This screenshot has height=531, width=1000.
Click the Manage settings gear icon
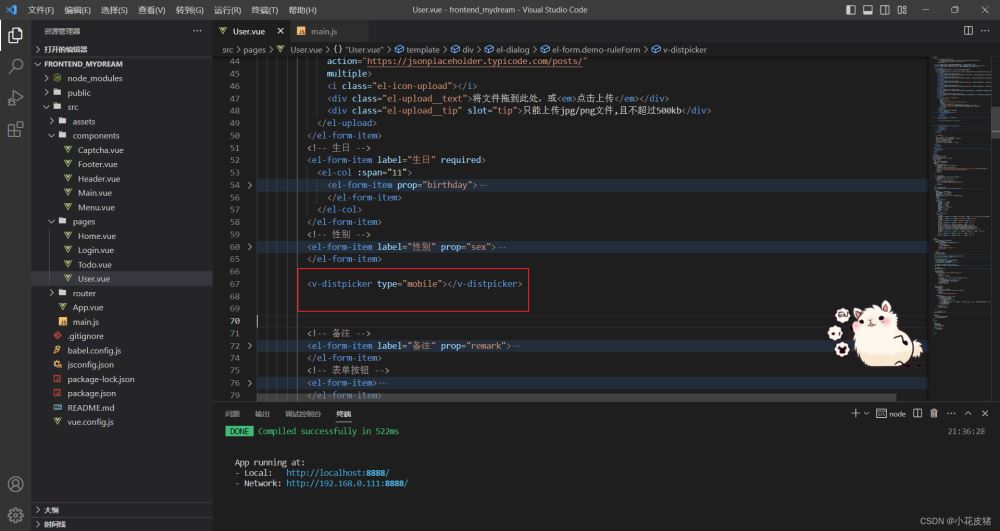15,515
